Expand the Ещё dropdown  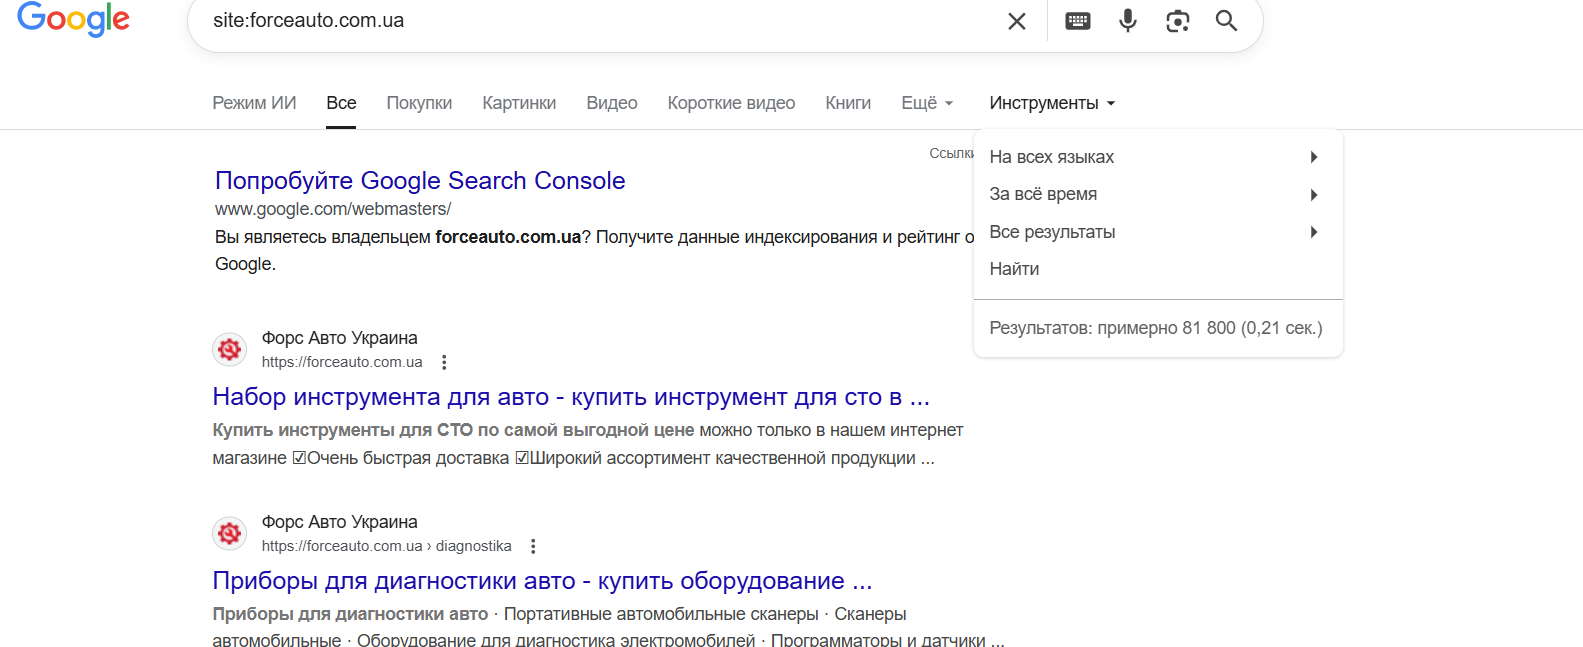(x=927, y=103)
